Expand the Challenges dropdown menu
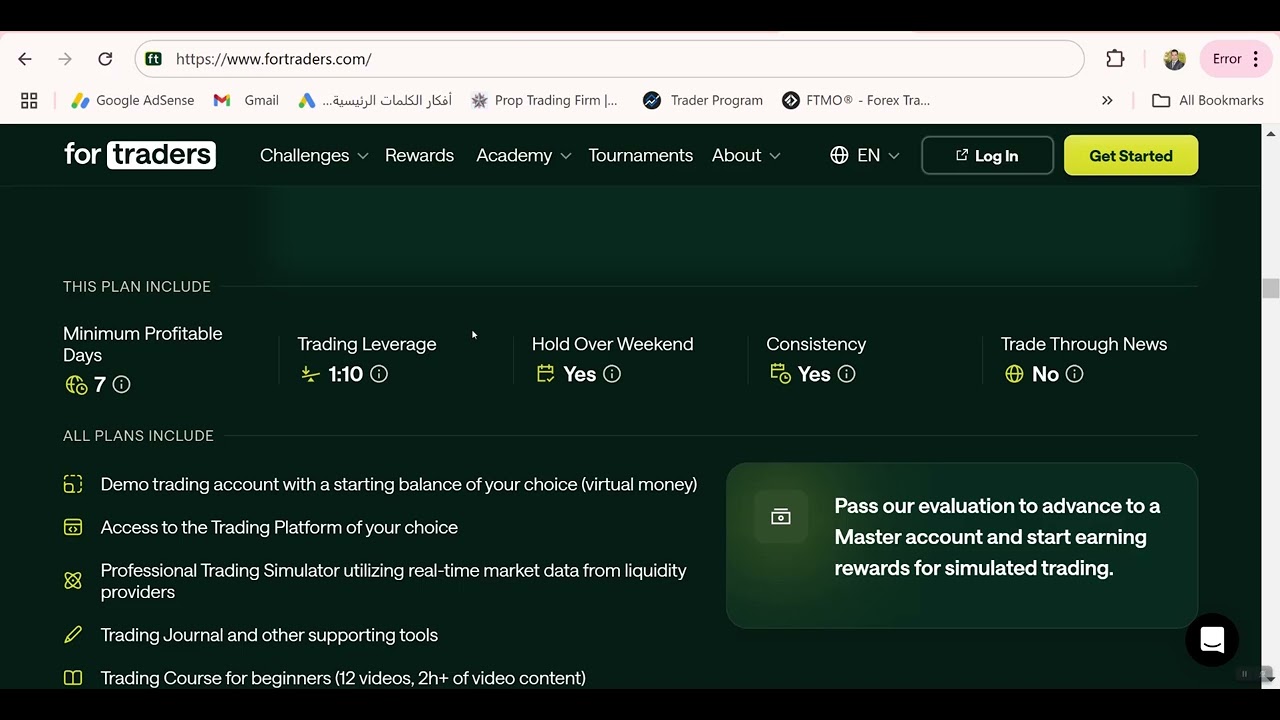Image resolution: width=1280 pixels, height=720 pixels. (314, 155)
